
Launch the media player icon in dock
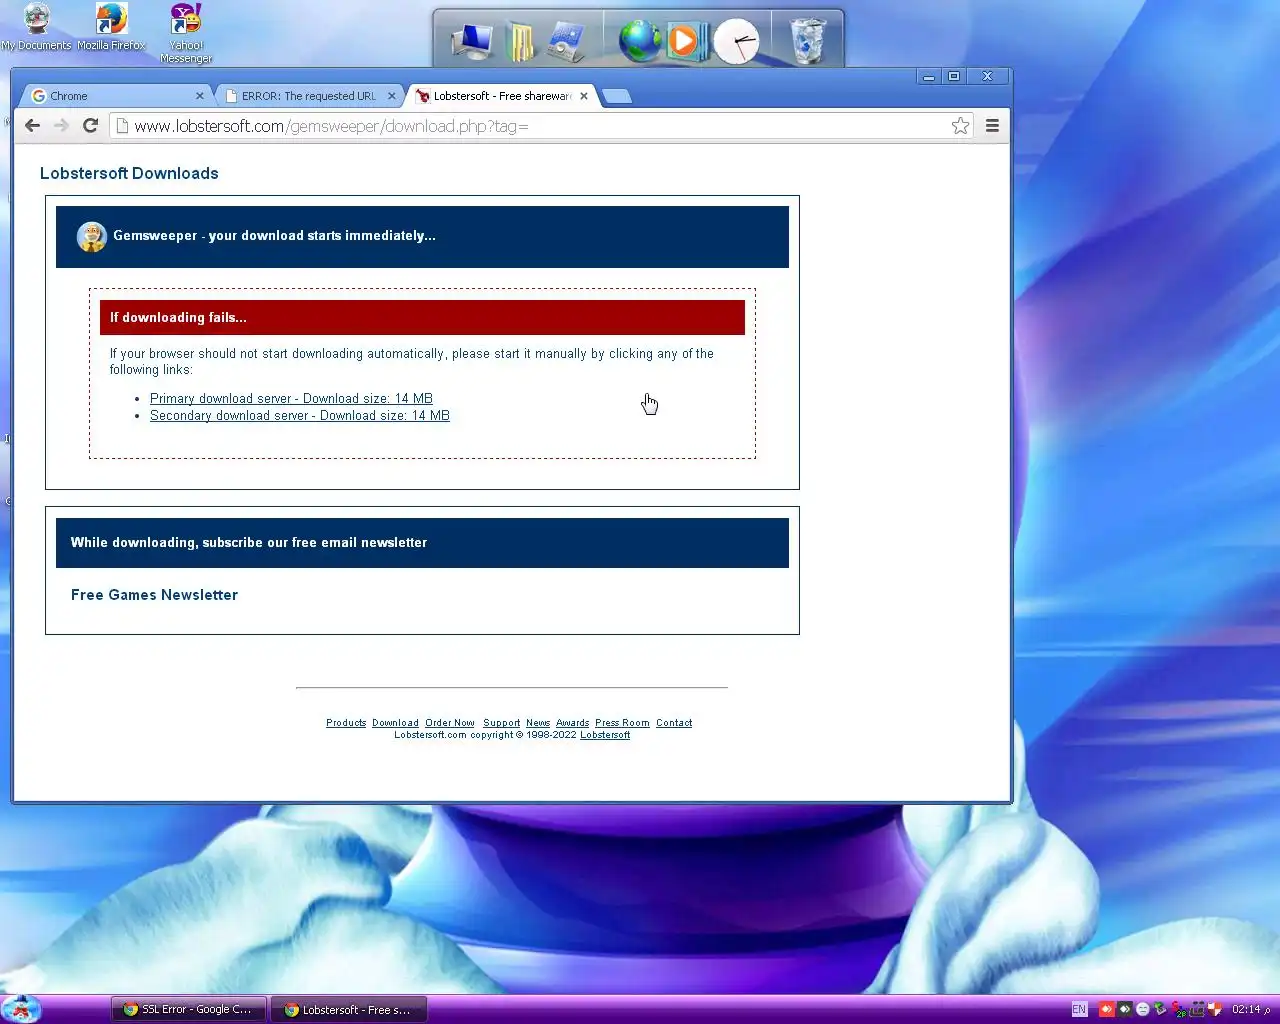point(686,42)
